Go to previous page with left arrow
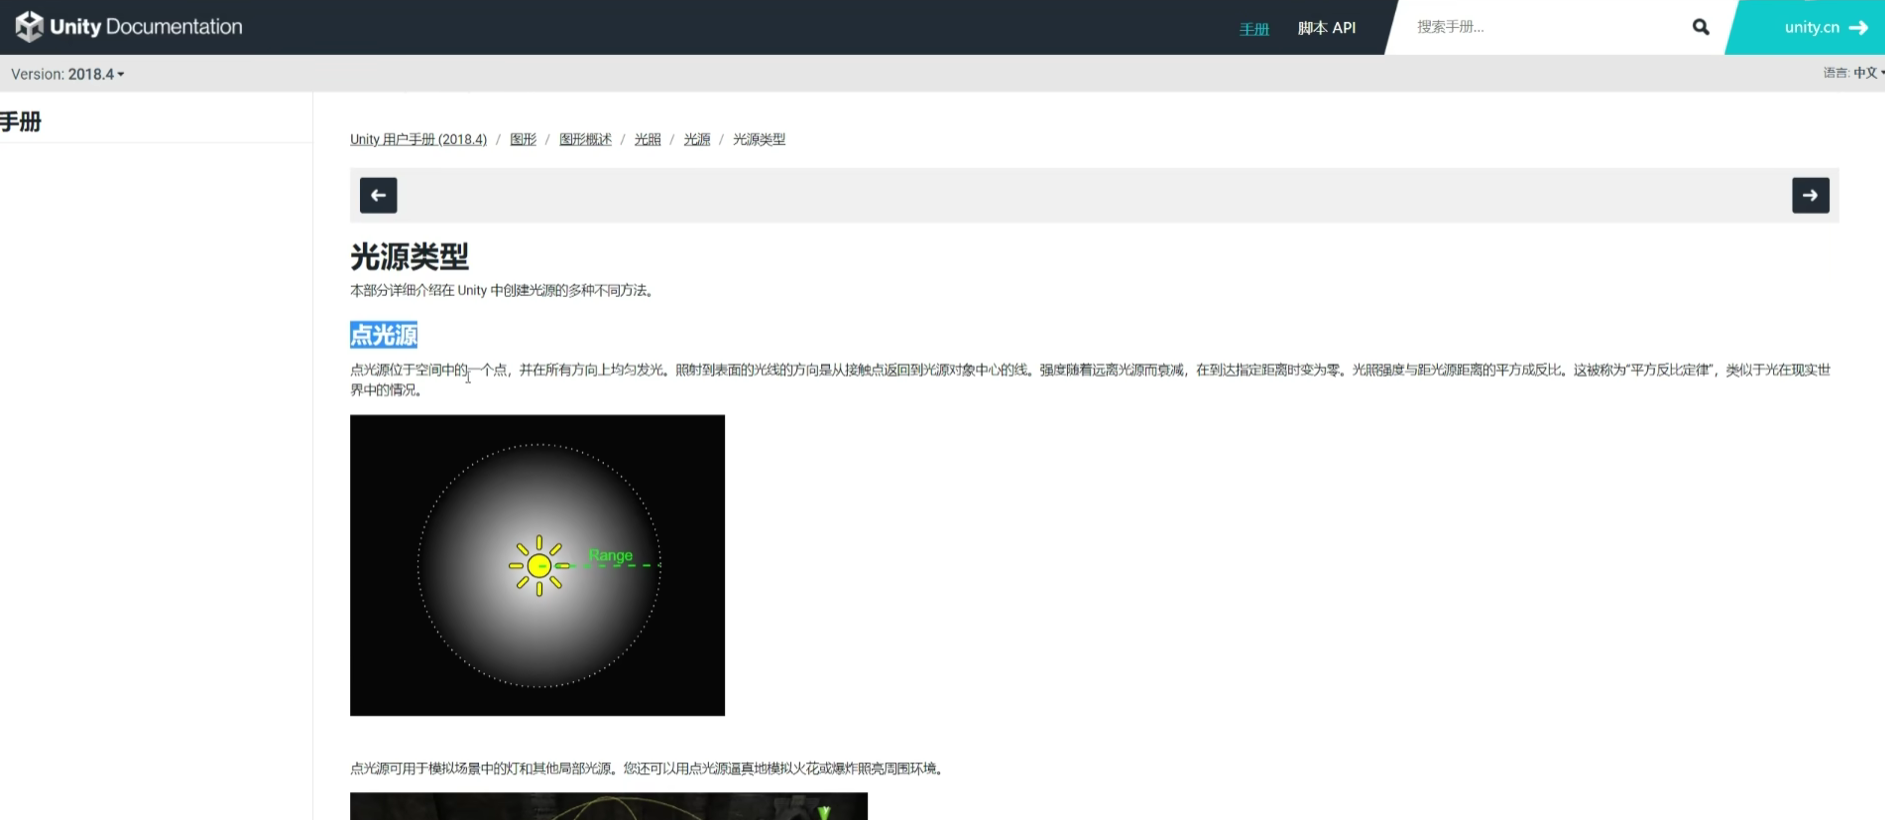The height and width of the screenshot is (820, 1885). click(x=378, y=195)
